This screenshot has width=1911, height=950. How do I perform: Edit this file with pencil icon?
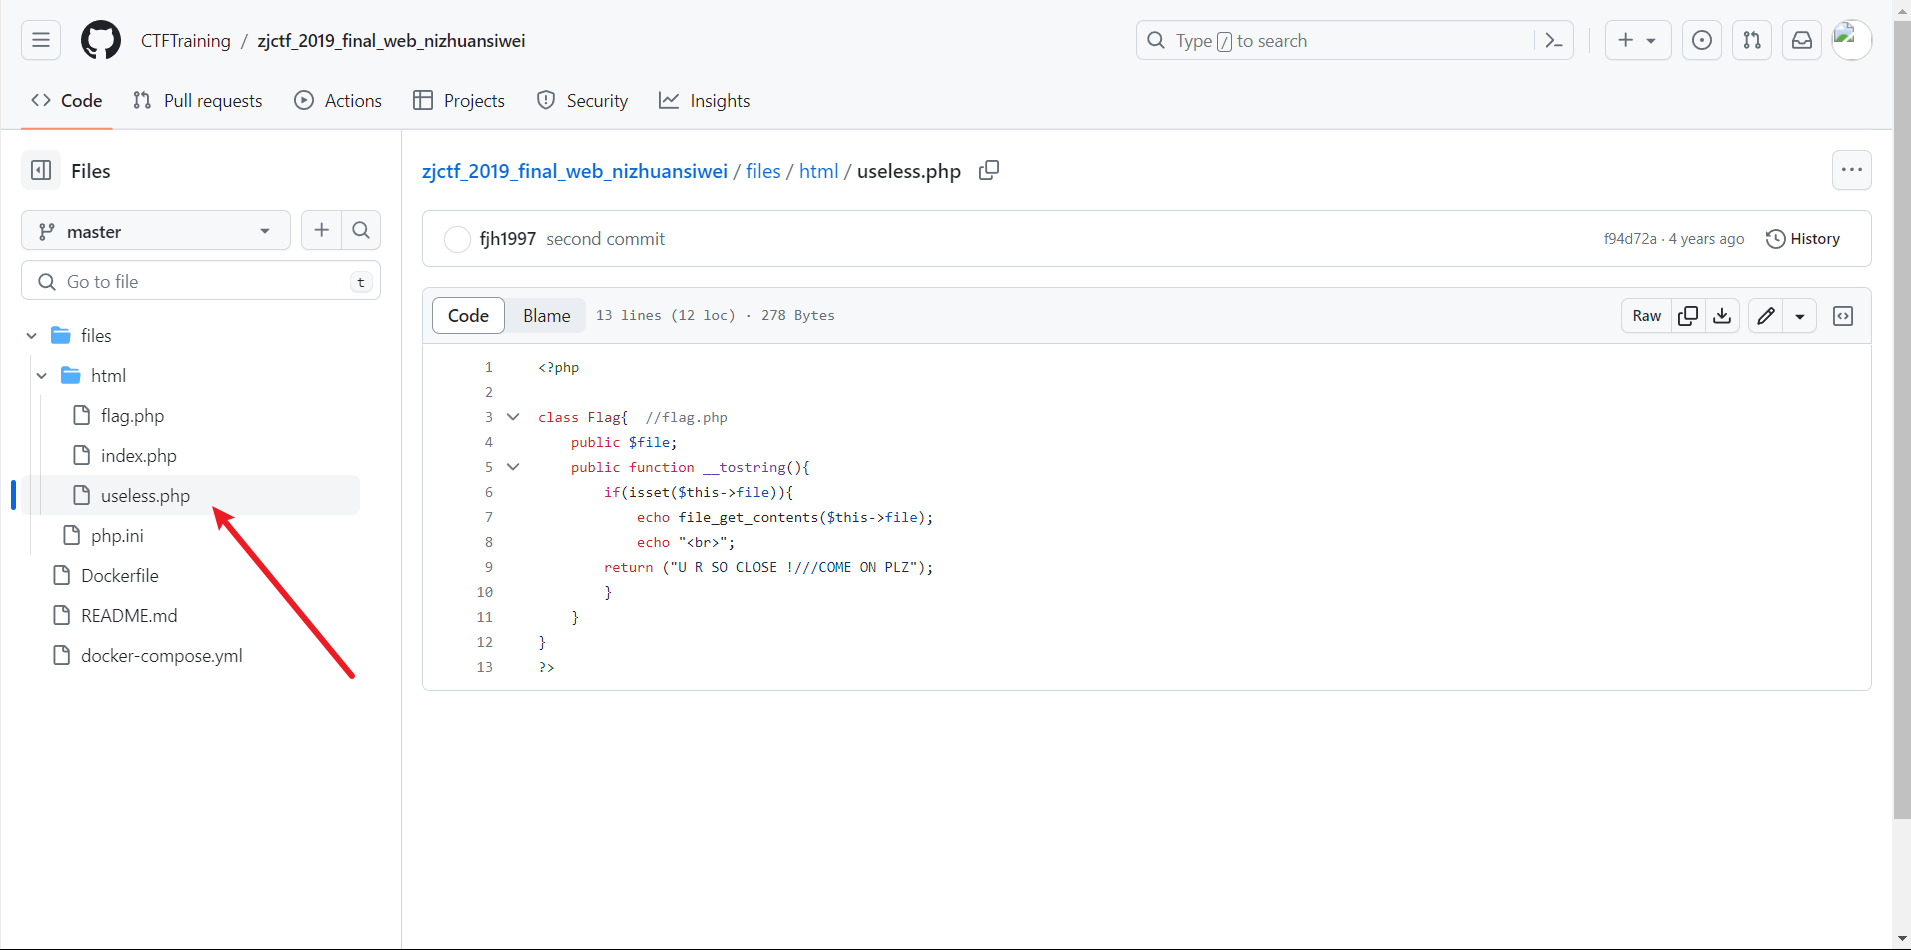[x=1766, y=316]
